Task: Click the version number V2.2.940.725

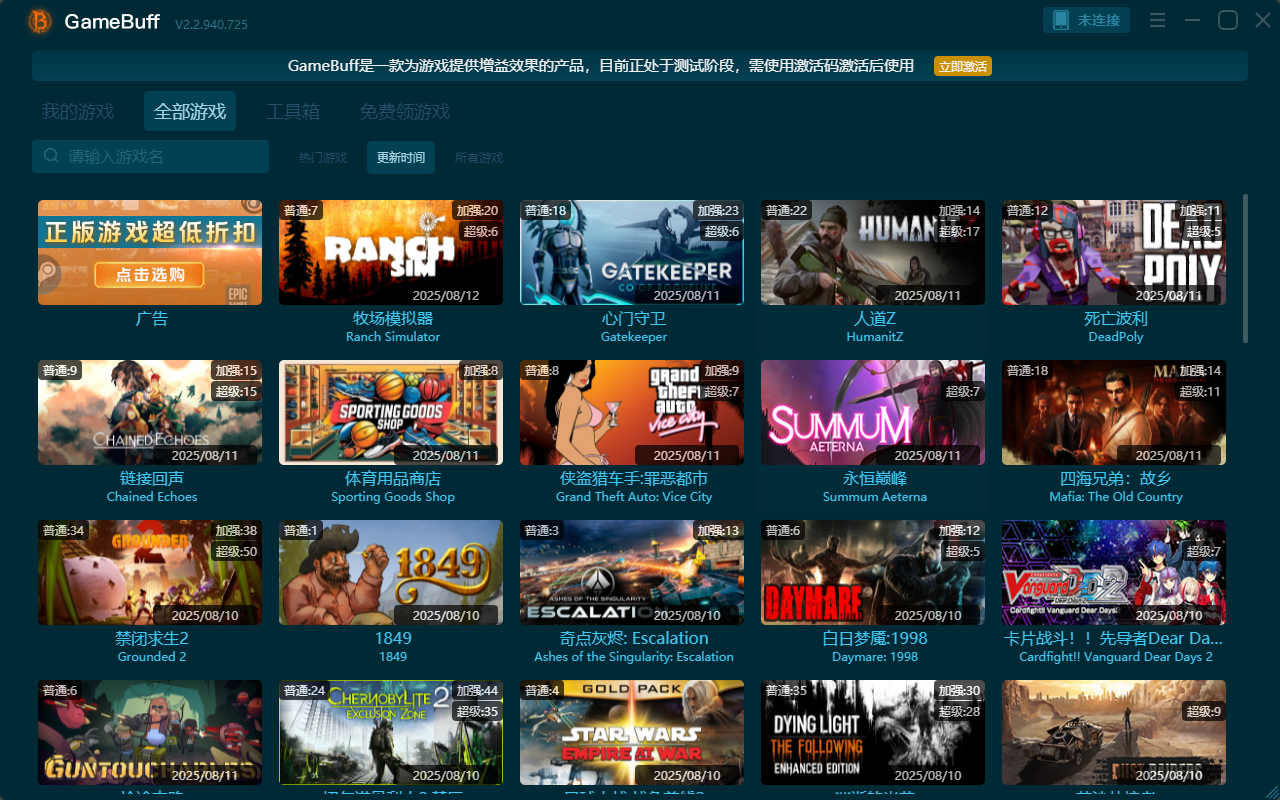Action: point(211,24)
